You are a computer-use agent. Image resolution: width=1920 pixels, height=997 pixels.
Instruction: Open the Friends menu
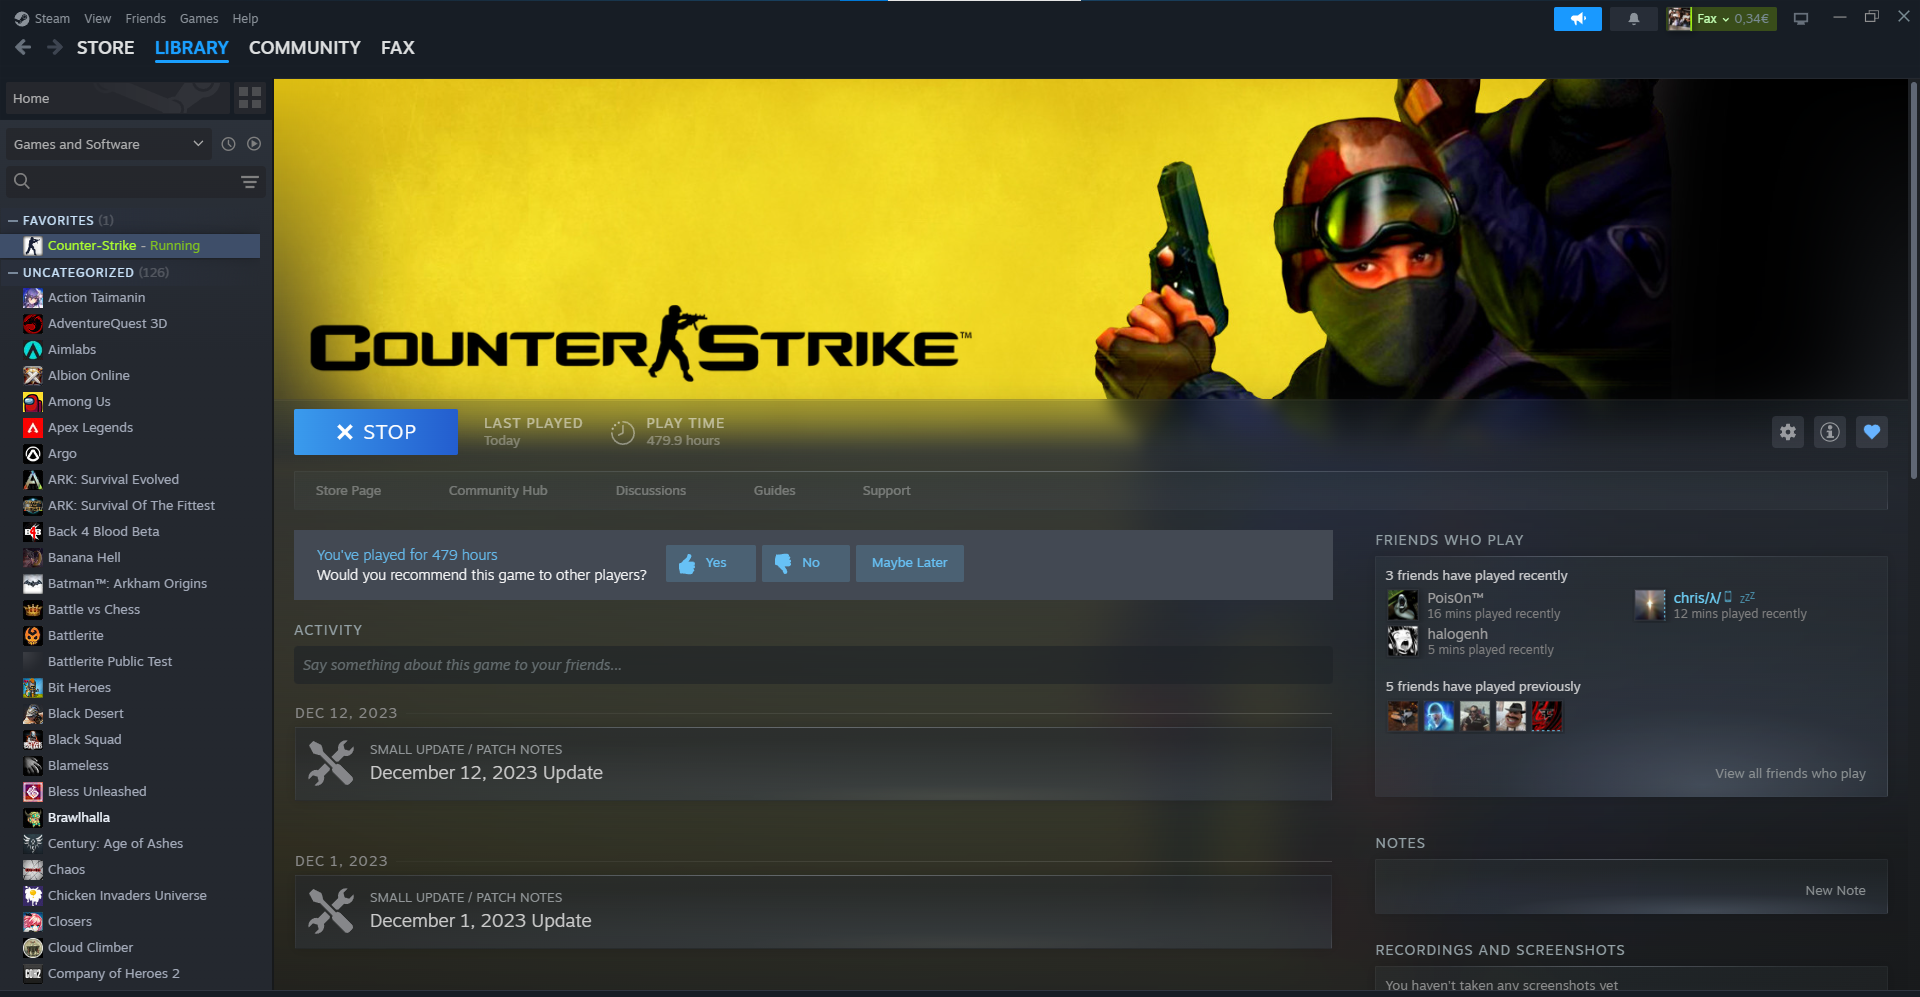(x=145, y=19)
